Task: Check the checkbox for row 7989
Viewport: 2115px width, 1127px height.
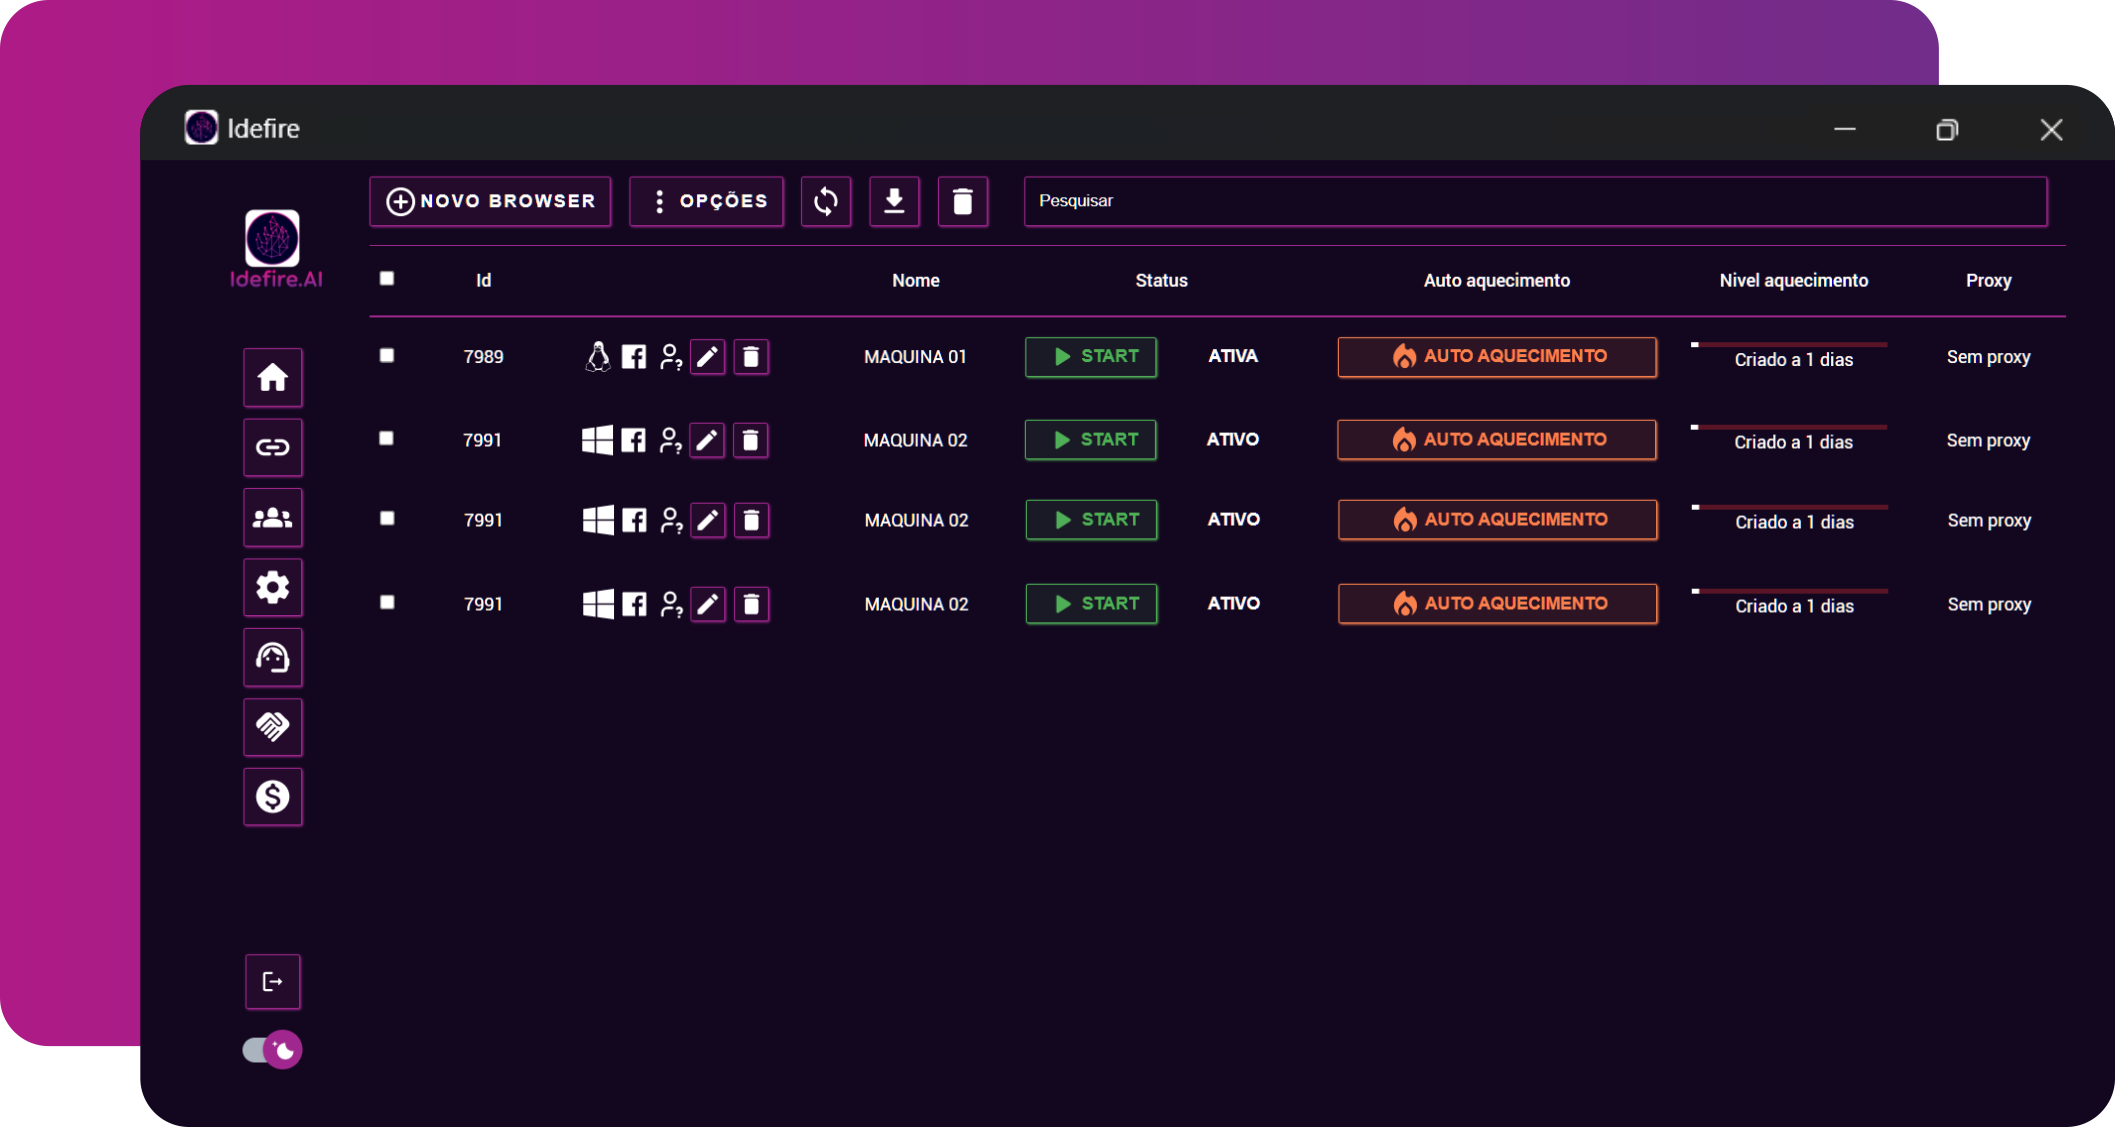Action: click(x=387, y=355)
